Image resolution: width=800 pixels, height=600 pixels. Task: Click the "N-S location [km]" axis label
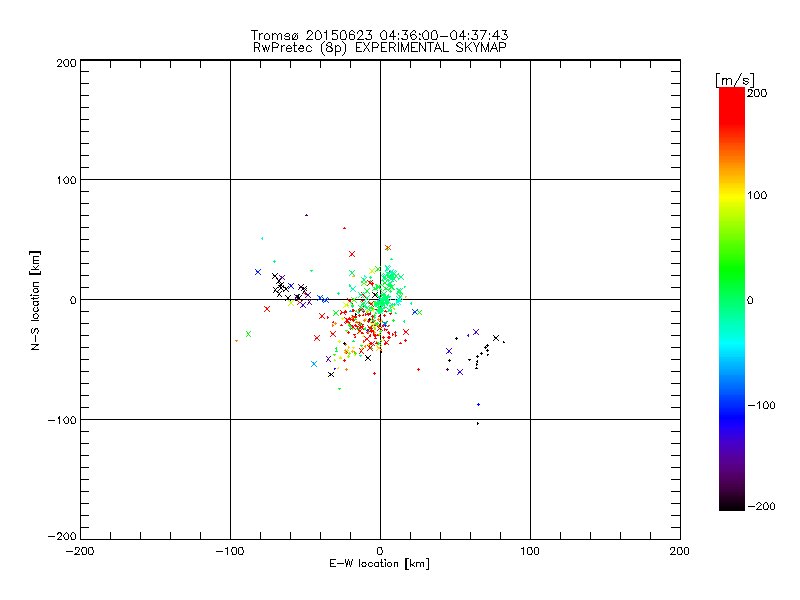tap(35, 300)
